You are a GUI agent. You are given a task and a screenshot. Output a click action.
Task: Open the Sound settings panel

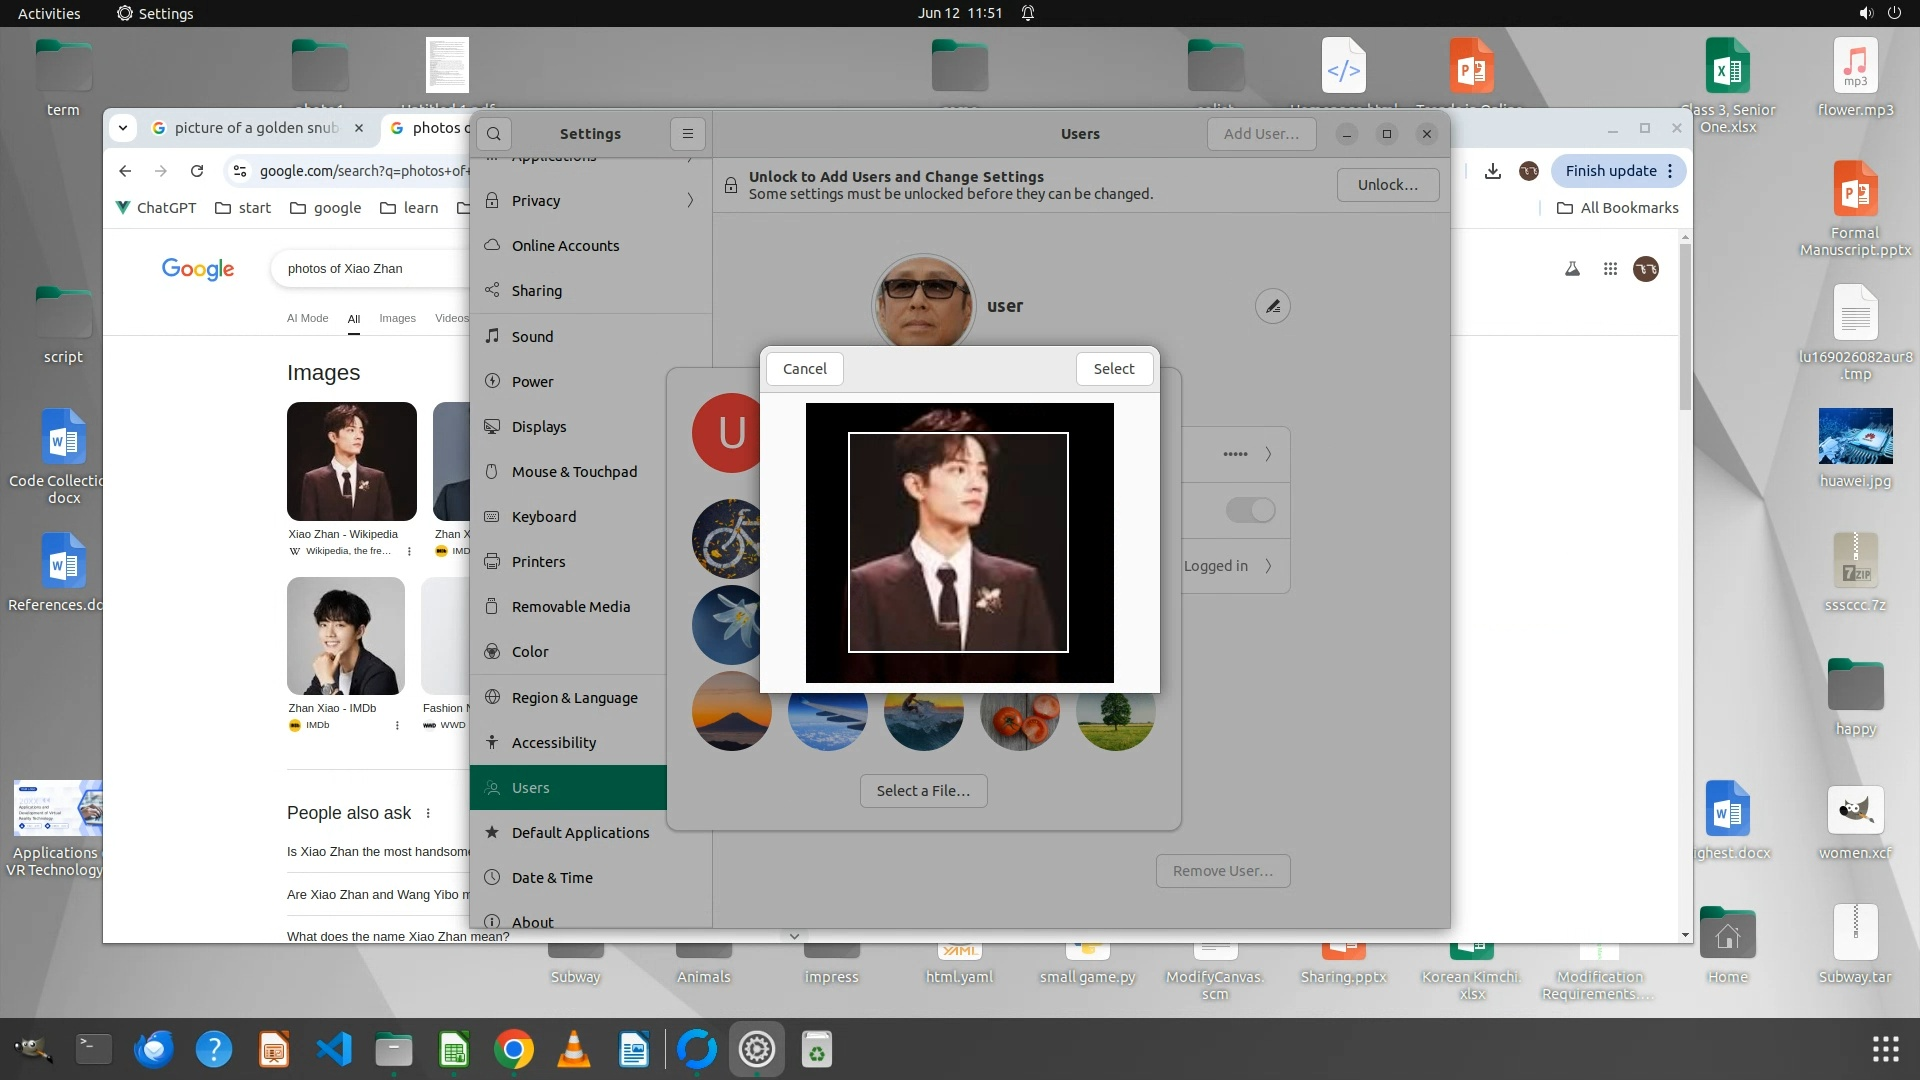pyautogui.click(x=532, y=337)
